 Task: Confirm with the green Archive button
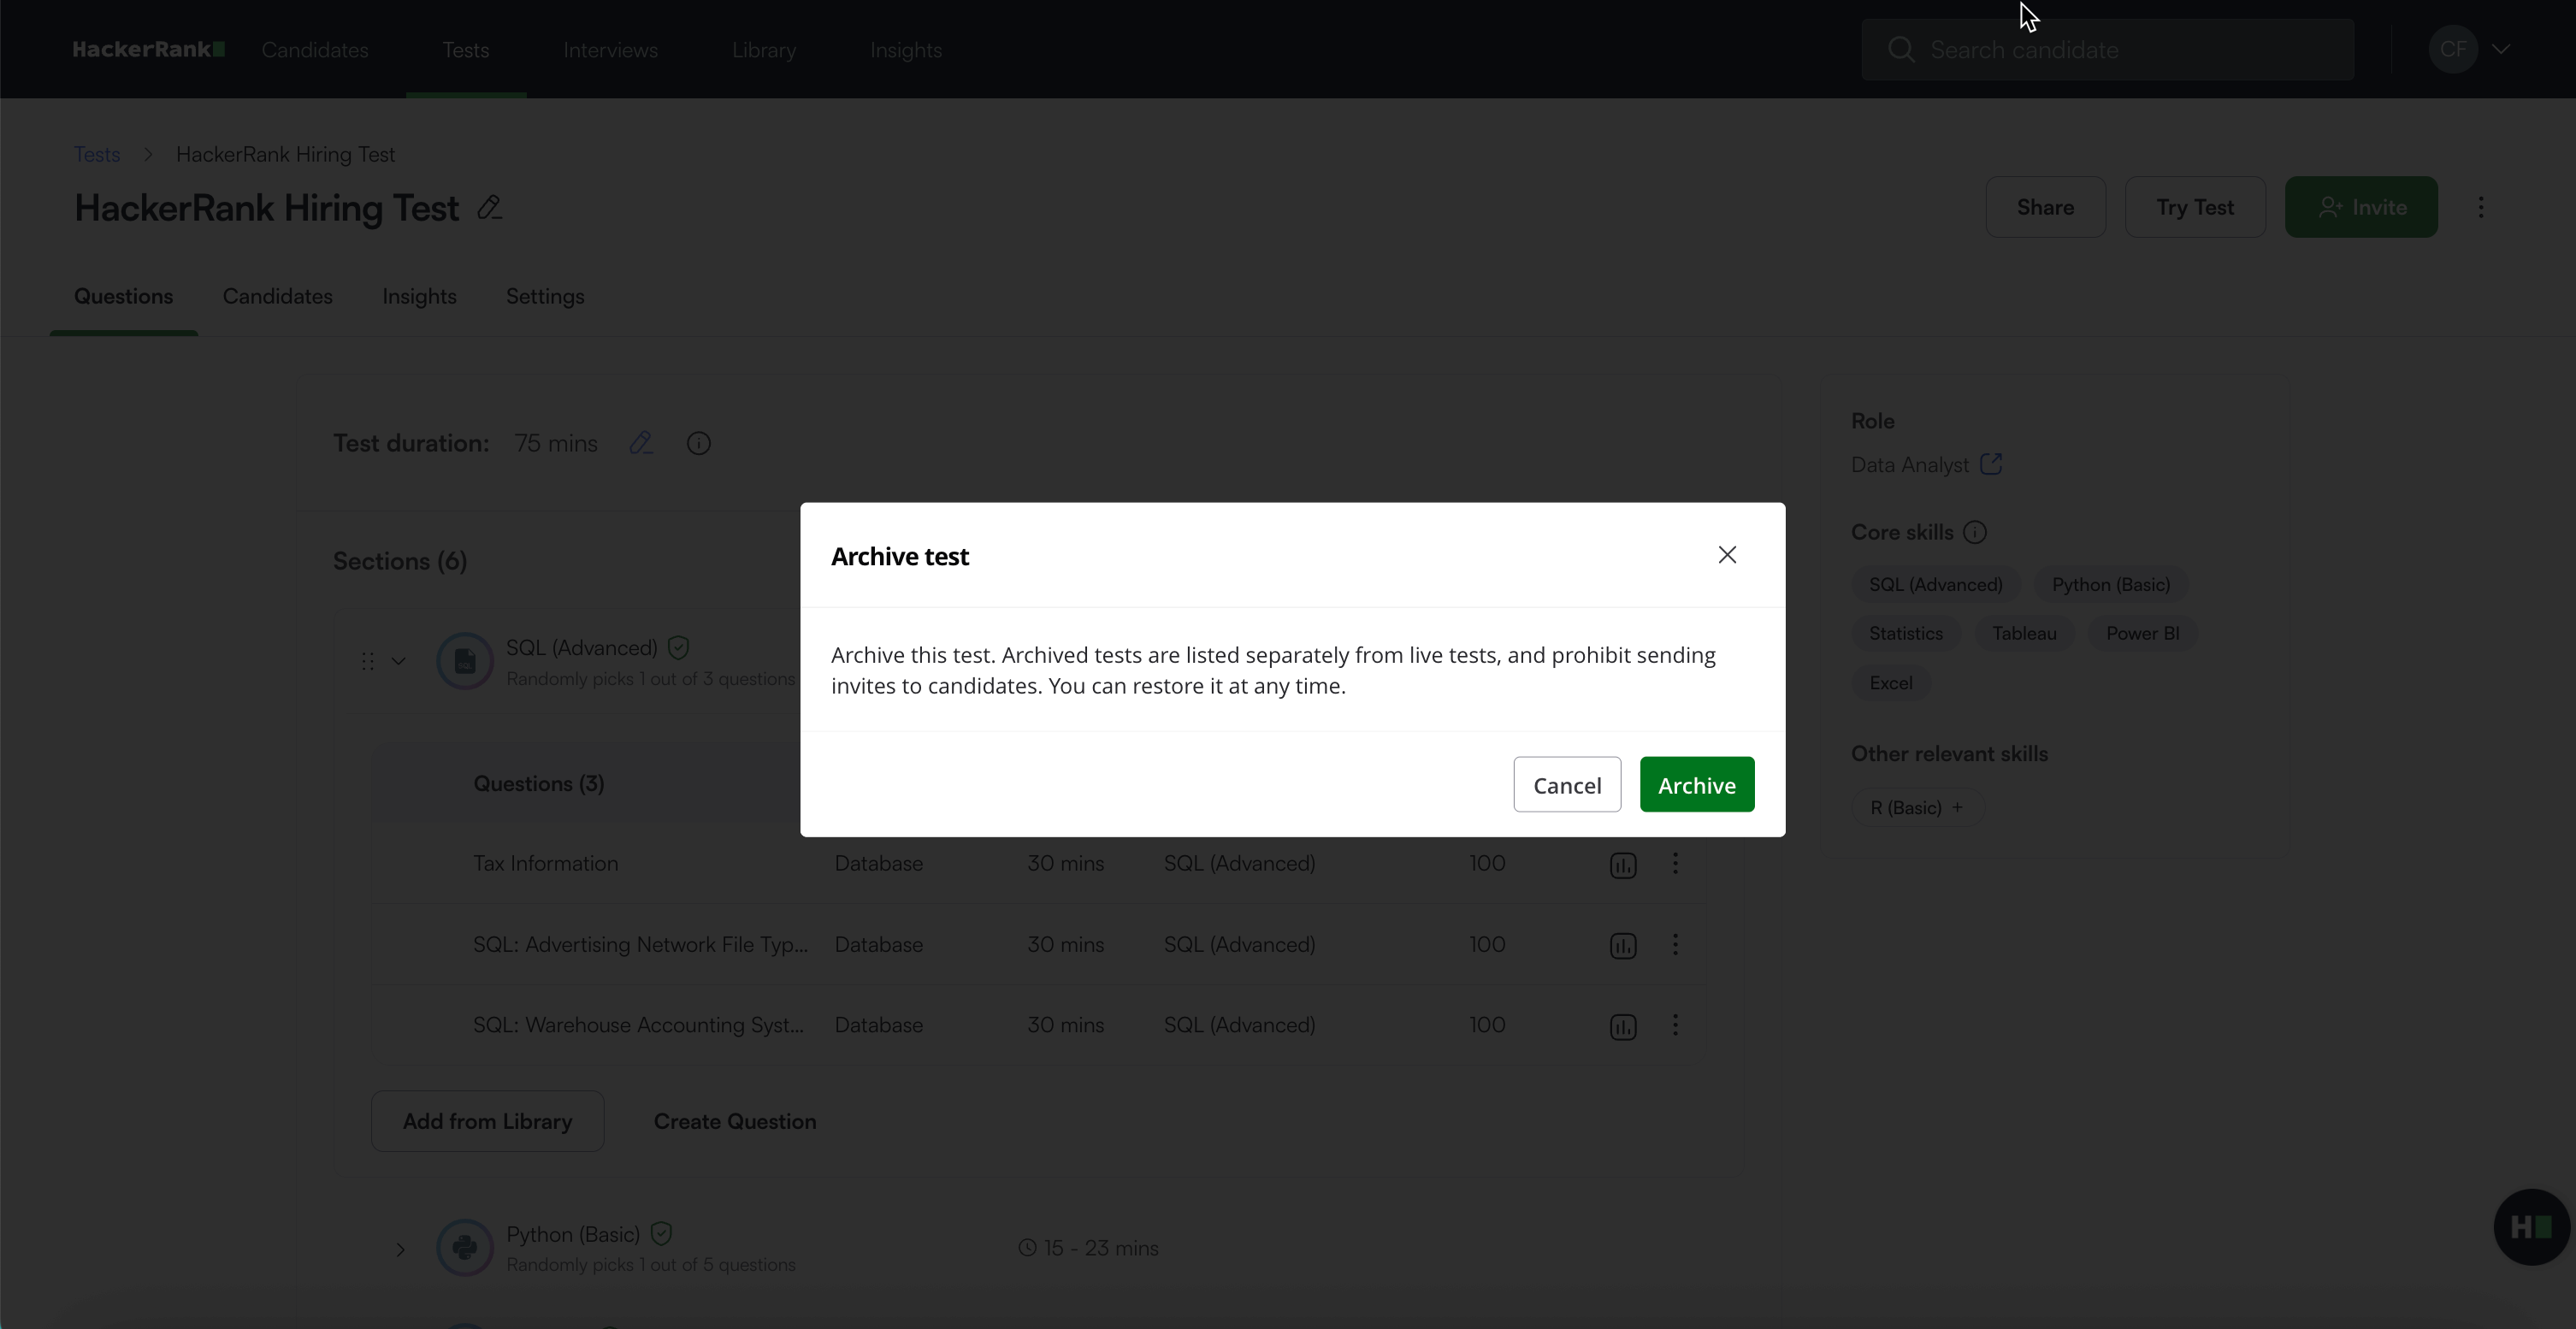pyautogui.click(x=1696, y=785)
